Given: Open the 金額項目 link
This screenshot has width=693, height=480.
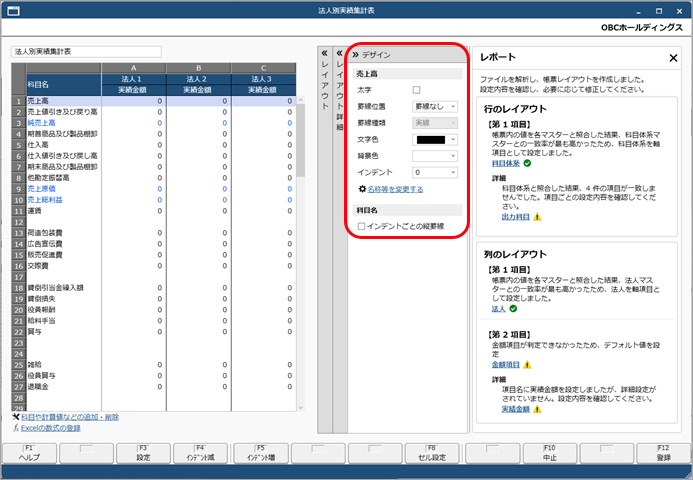Looking at the screenshot, I should [x=506, y=365].
